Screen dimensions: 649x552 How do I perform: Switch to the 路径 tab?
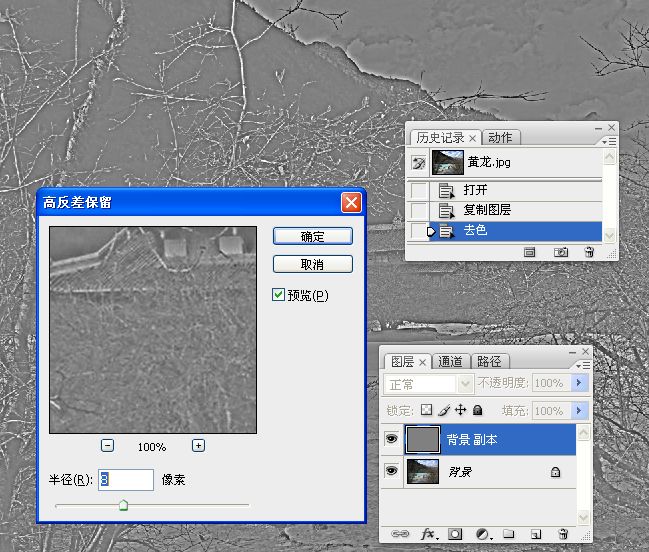coord(489,362)
